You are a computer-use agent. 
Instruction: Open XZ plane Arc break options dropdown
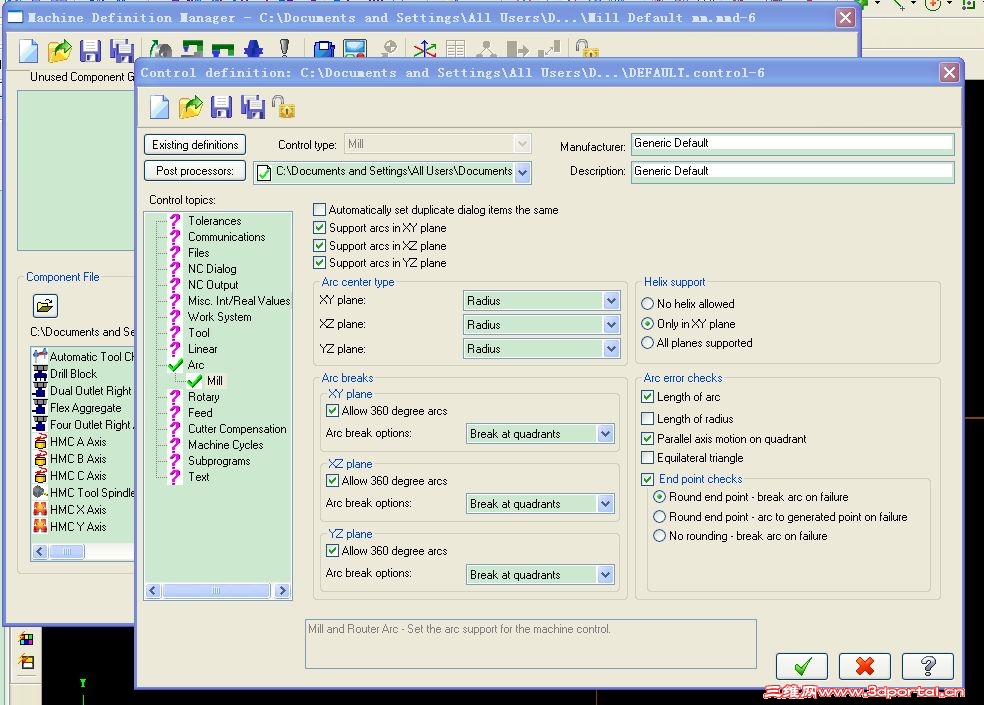605,503
